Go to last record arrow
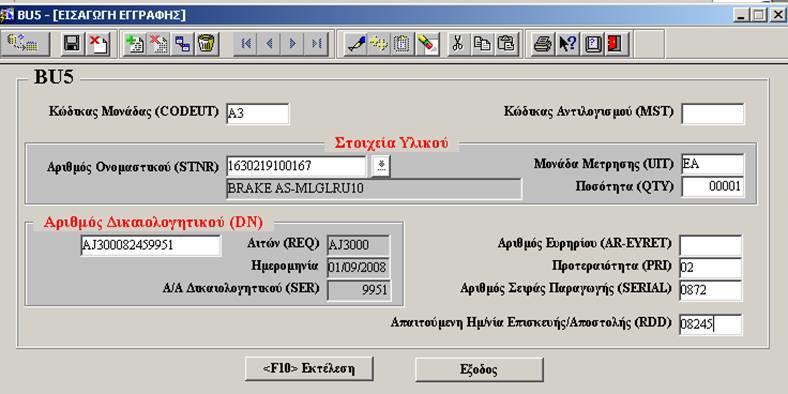788x394 pixels. click(x=317, y=44)
